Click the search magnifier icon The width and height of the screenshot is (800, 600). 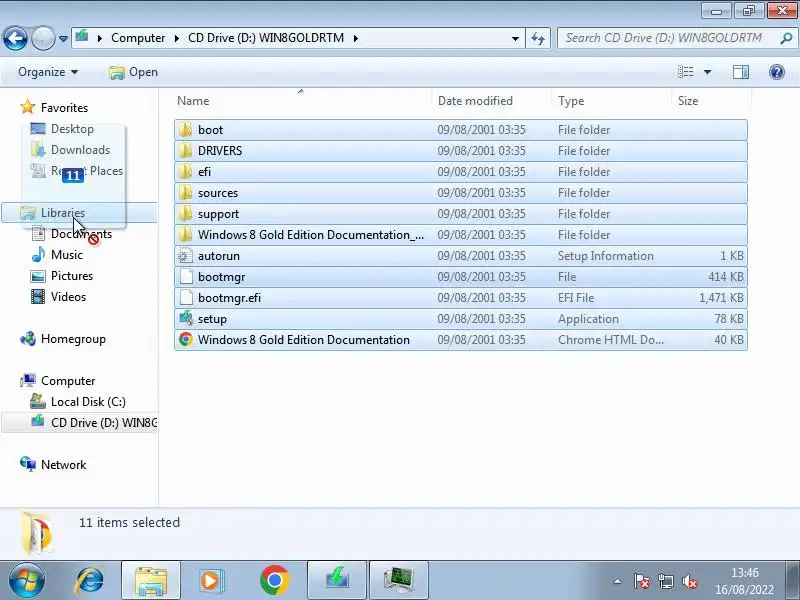pyautogui.click(x=786, y=38)
